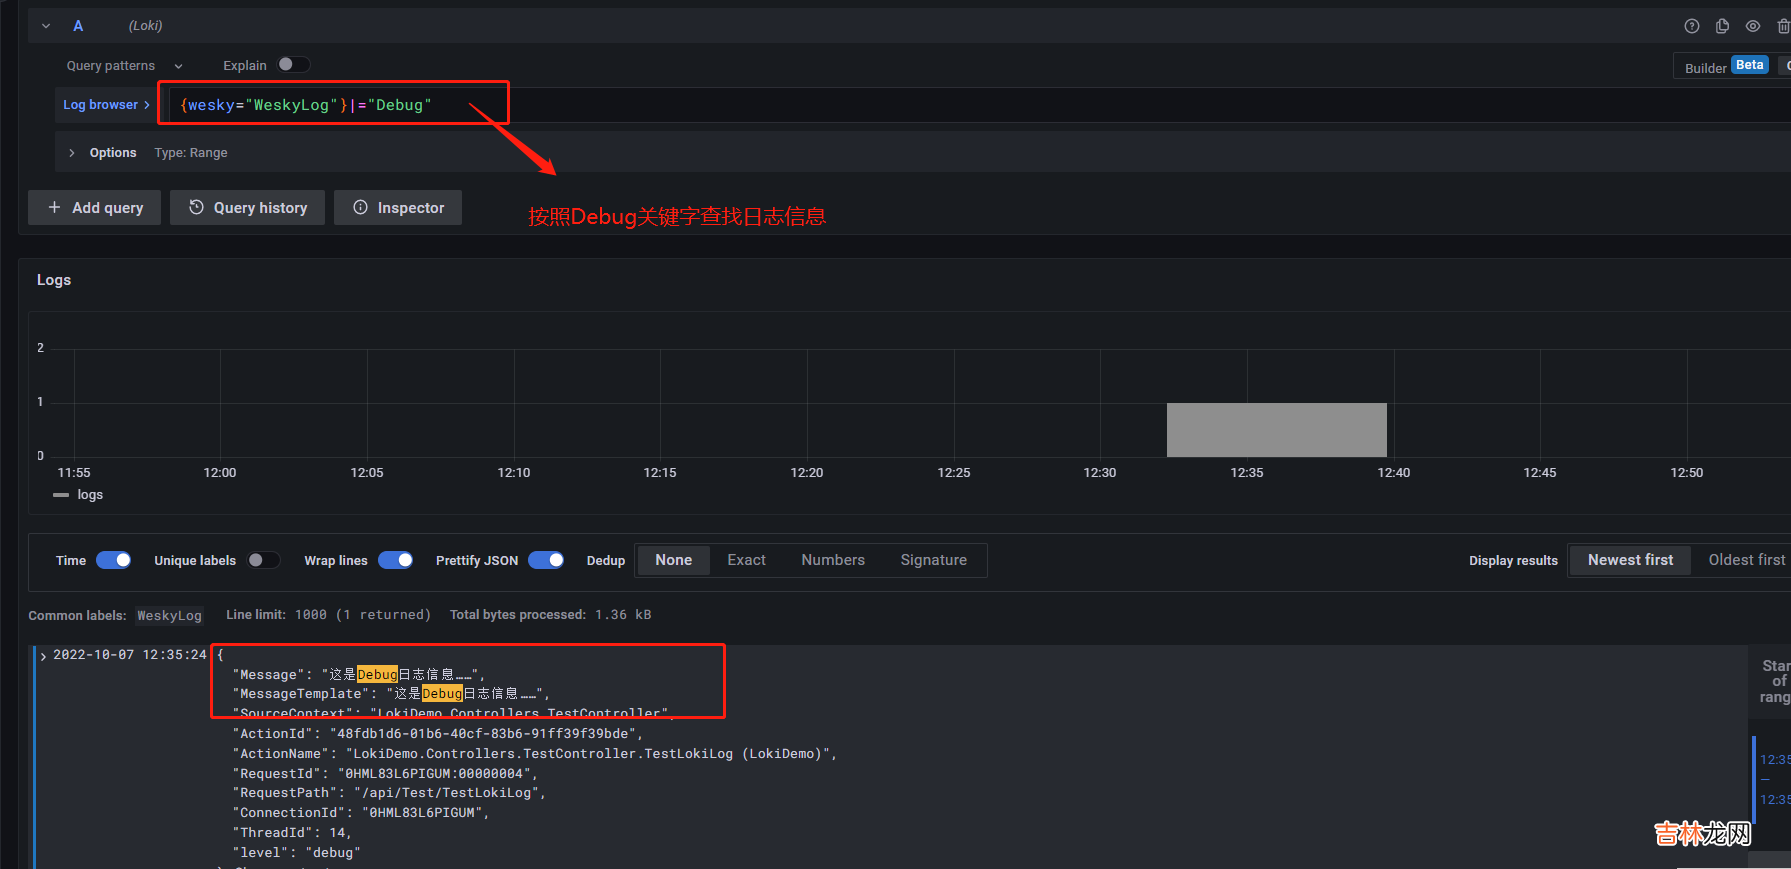Click the gray bar in the log histogram
Viewport: 1791px width, 869px height.
click(x=1276, y=430)
